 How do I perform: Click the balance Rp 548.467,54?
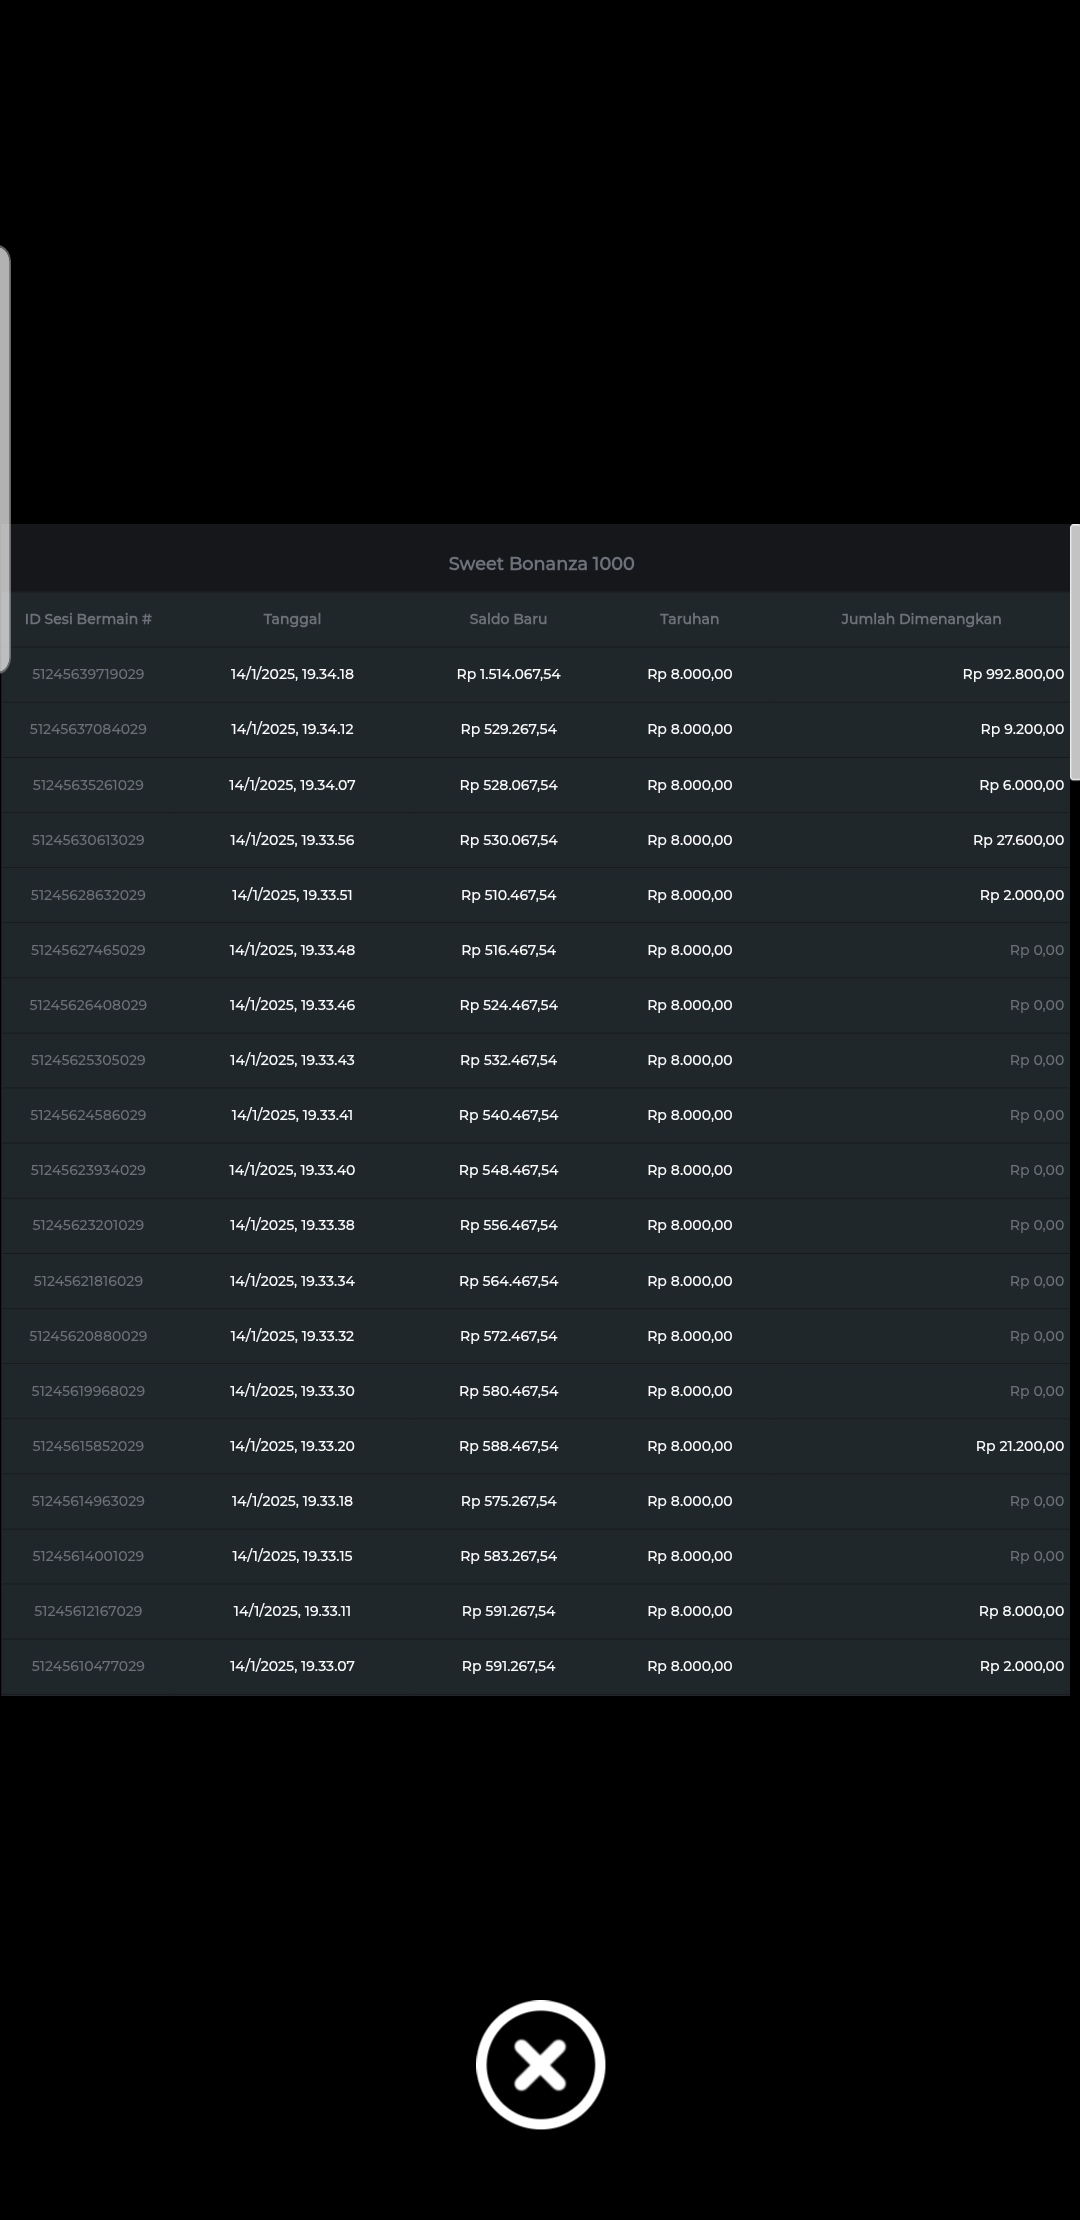(508, 1170)
